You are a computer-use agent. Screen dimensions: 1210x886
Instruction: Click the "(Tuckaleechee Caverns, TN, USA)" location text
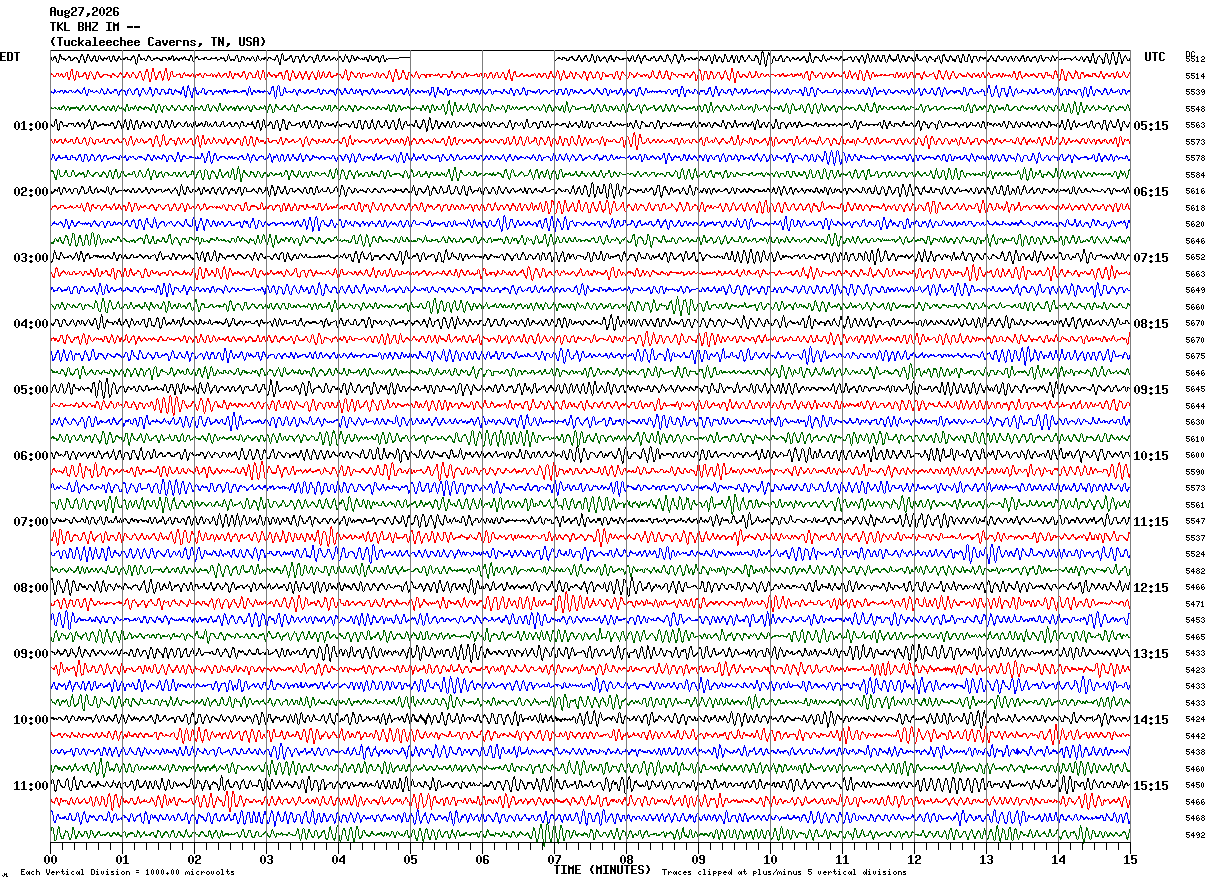(x=158, y=42)
